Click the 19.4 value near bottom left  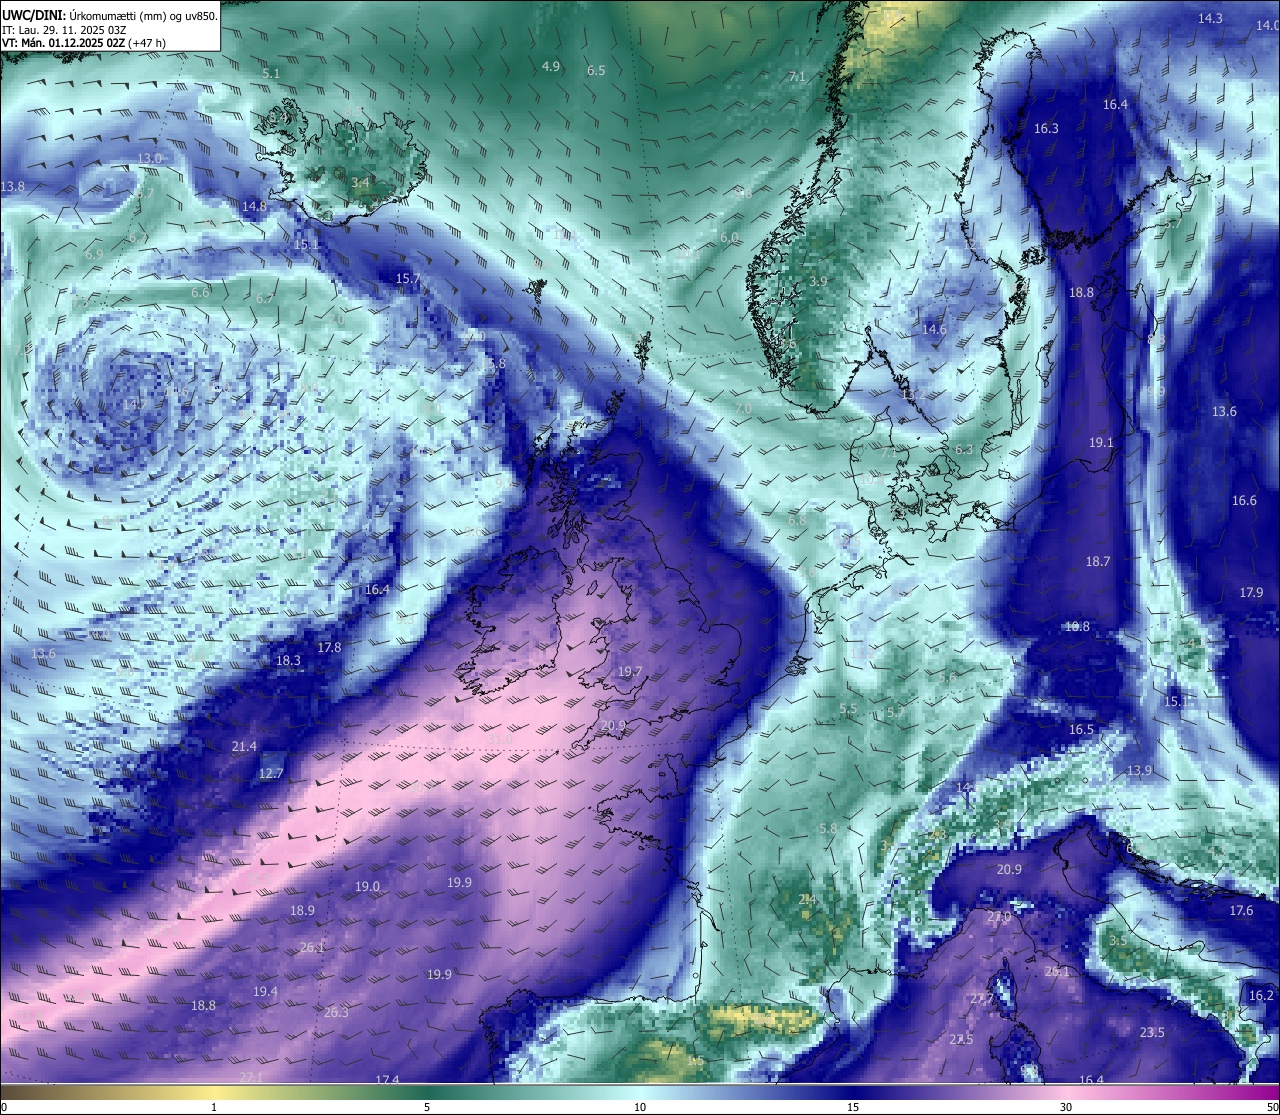click(x=265, y=992)
